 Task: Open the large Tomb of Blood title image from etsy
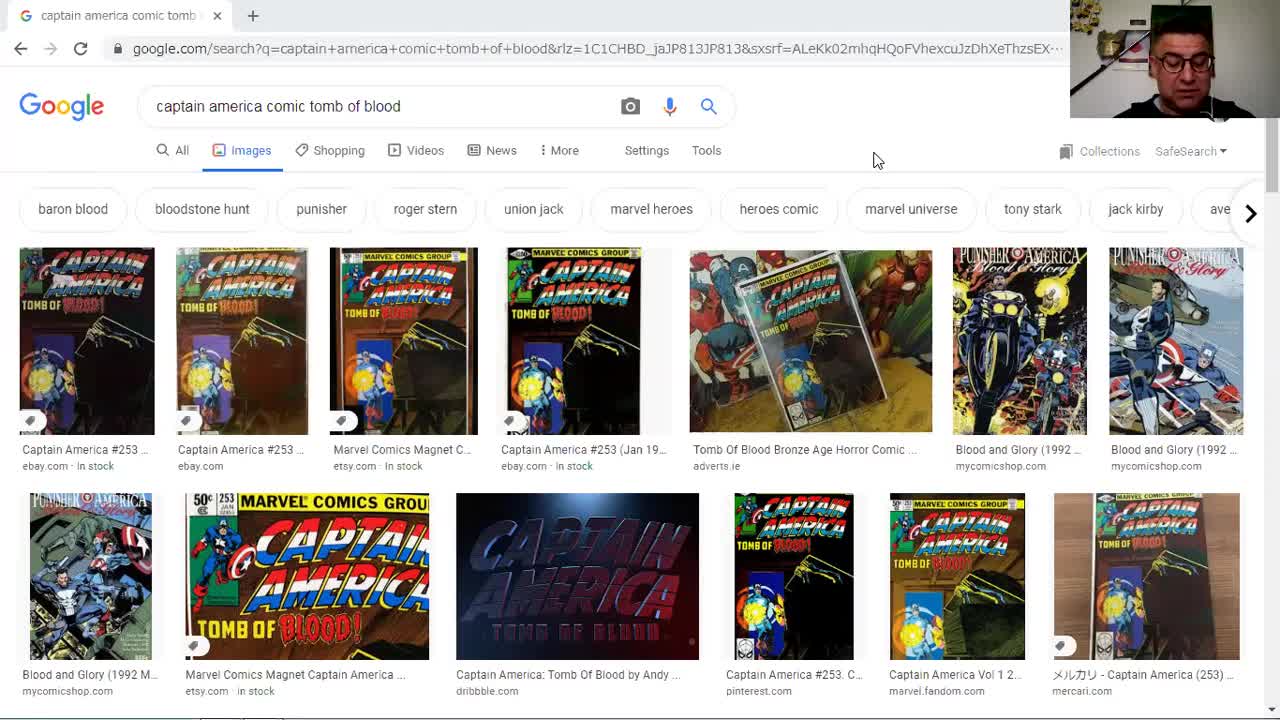click(x=307, y=576)
